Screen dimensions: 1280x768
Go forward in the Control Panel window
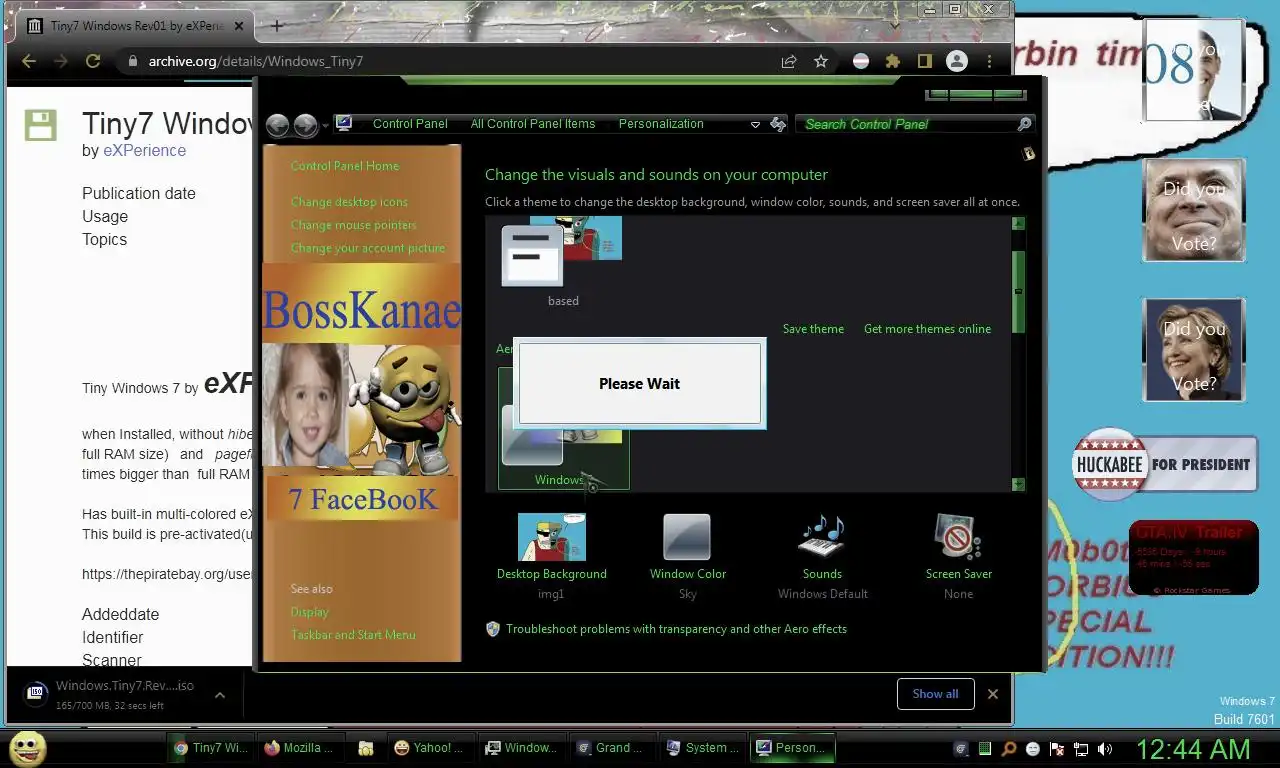tap(306, 125)
